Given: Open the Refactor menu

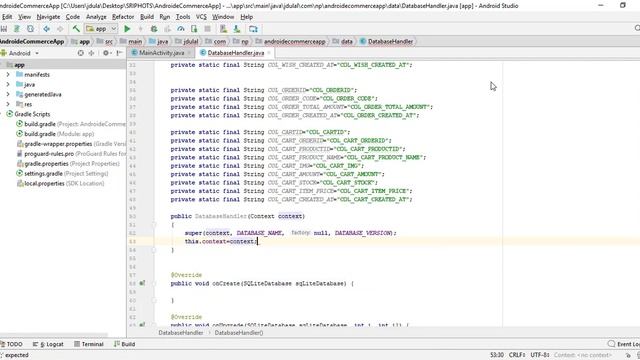Looking at the screenshot, I should click(x=123, y=17).
